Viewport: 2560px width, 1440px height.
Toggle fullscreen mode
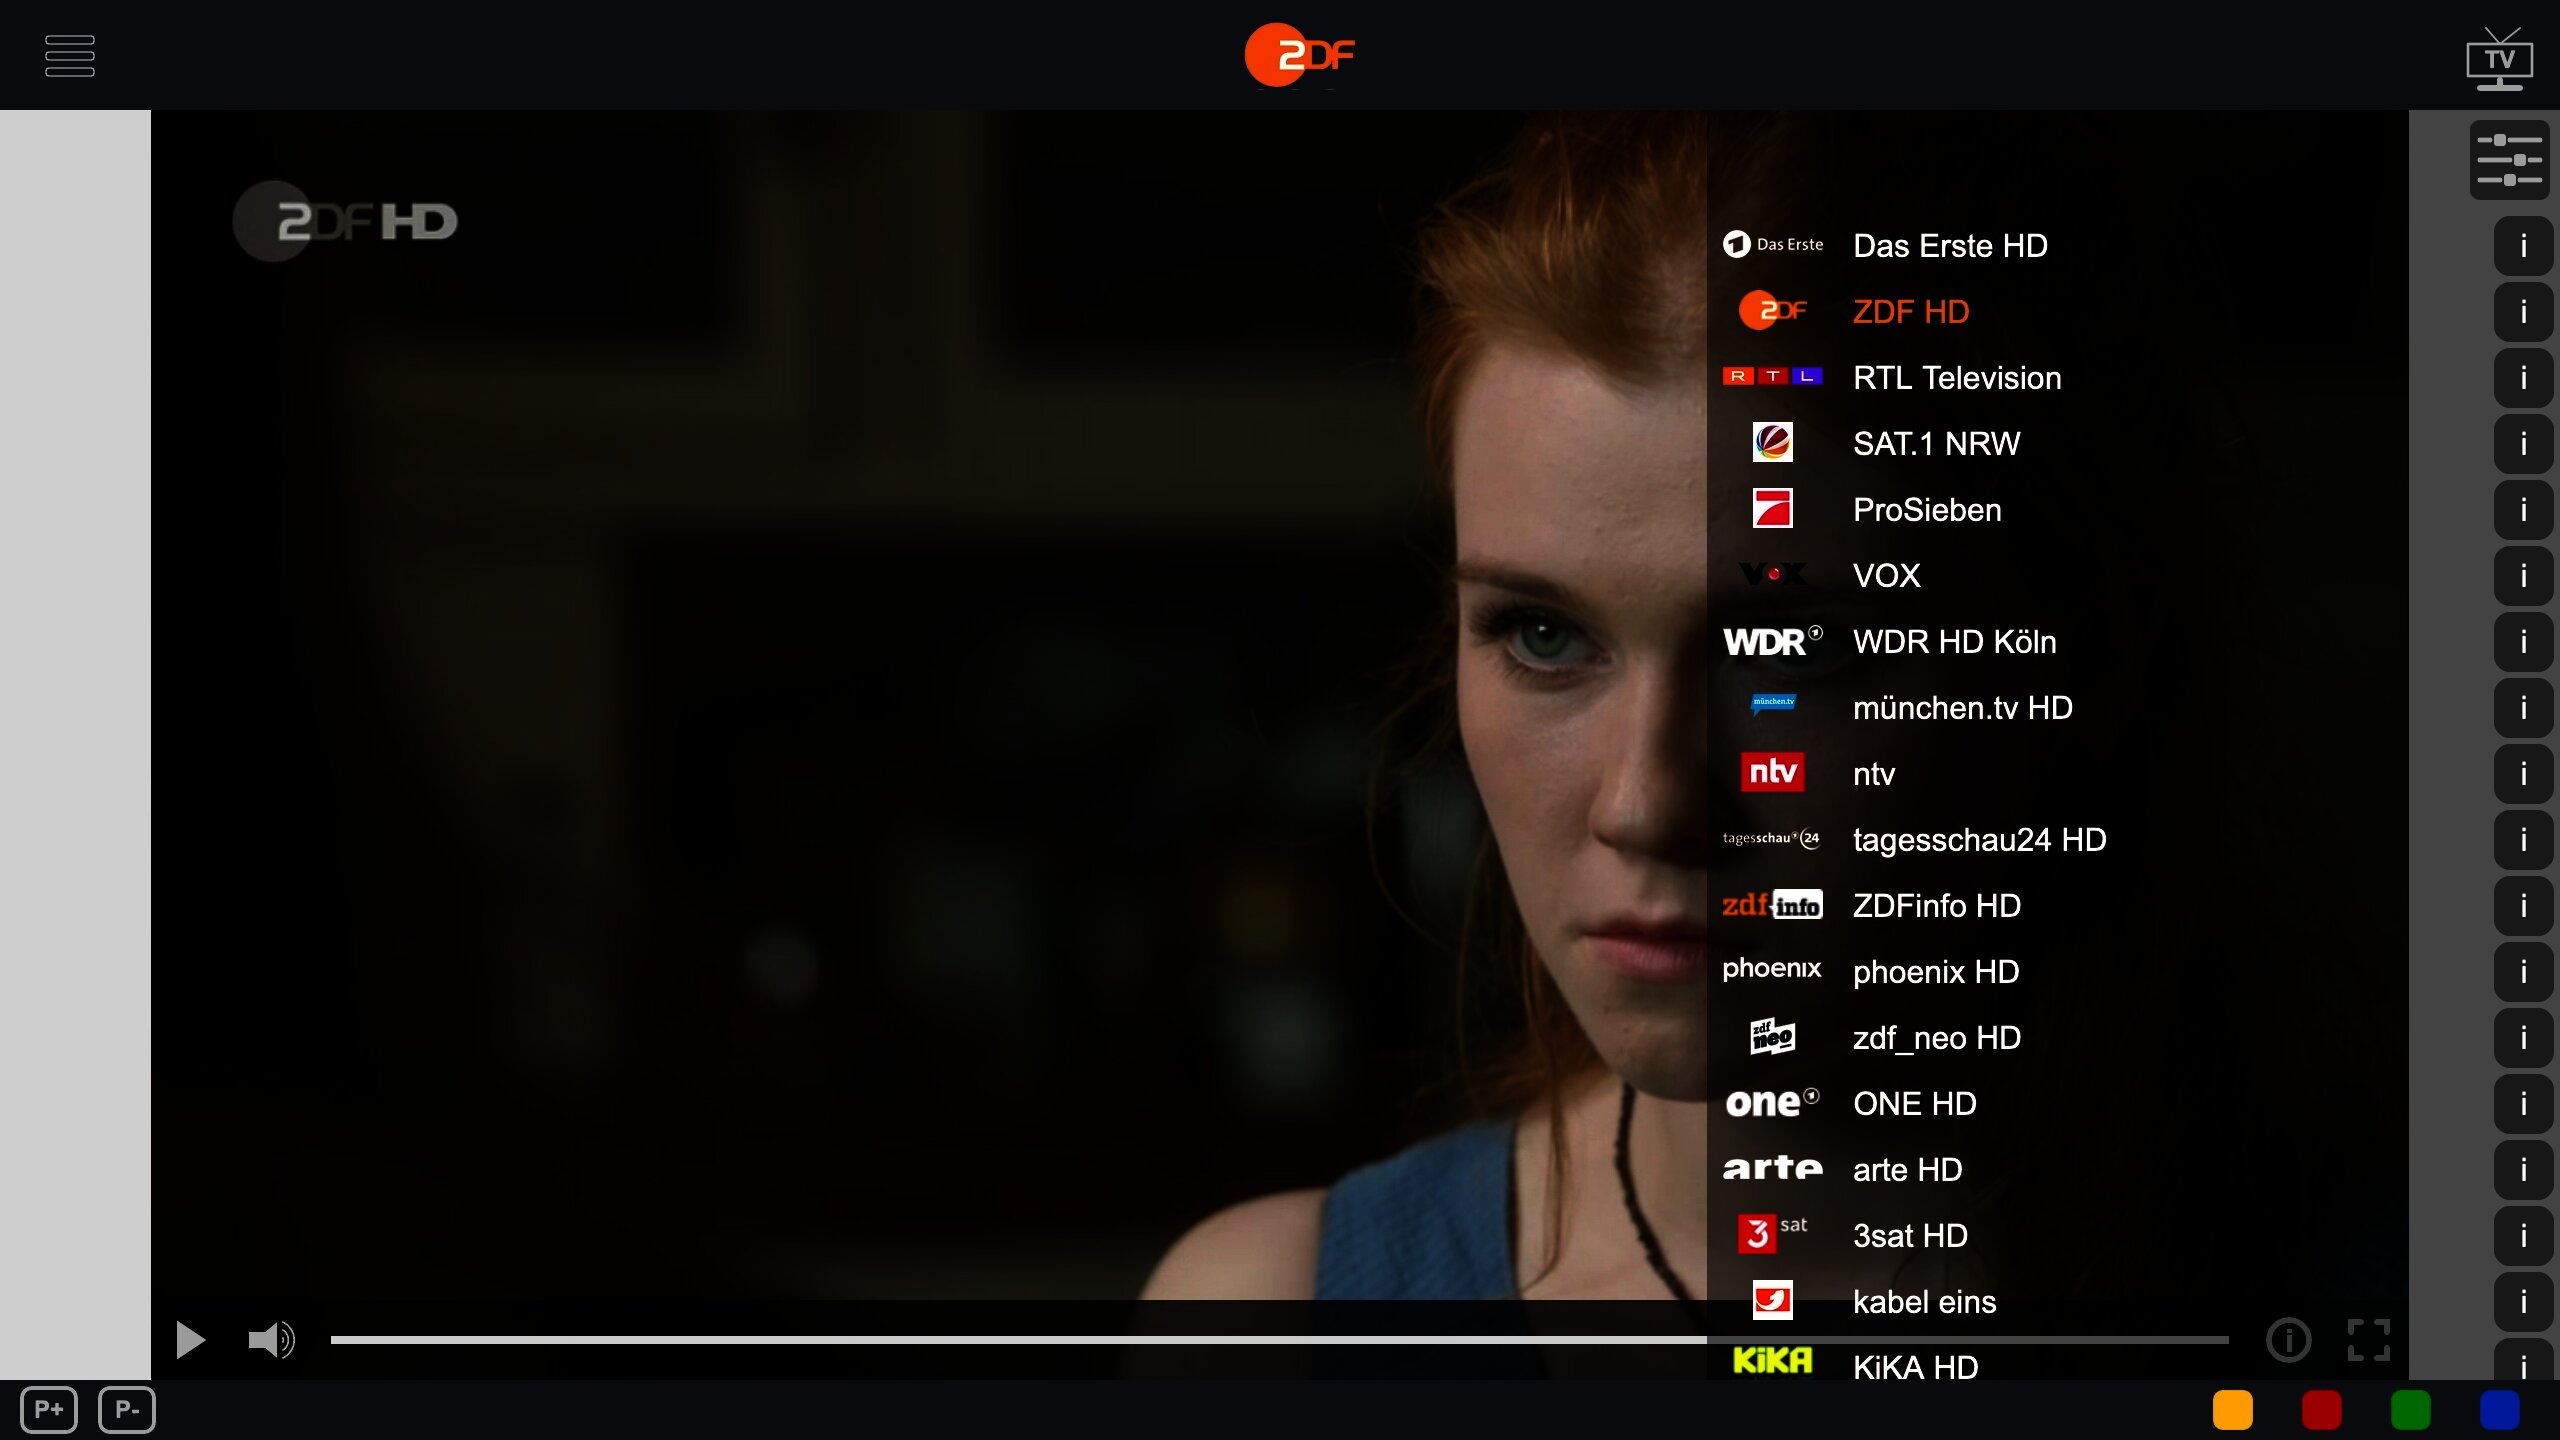click(x=2368, y=1340)
